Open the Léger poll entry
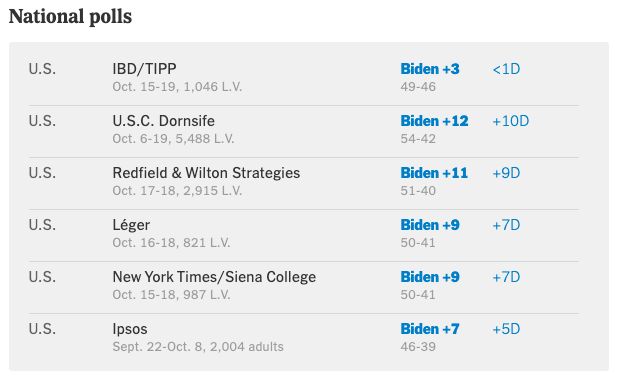Screen dimensions: 622x385 point(131,225)
